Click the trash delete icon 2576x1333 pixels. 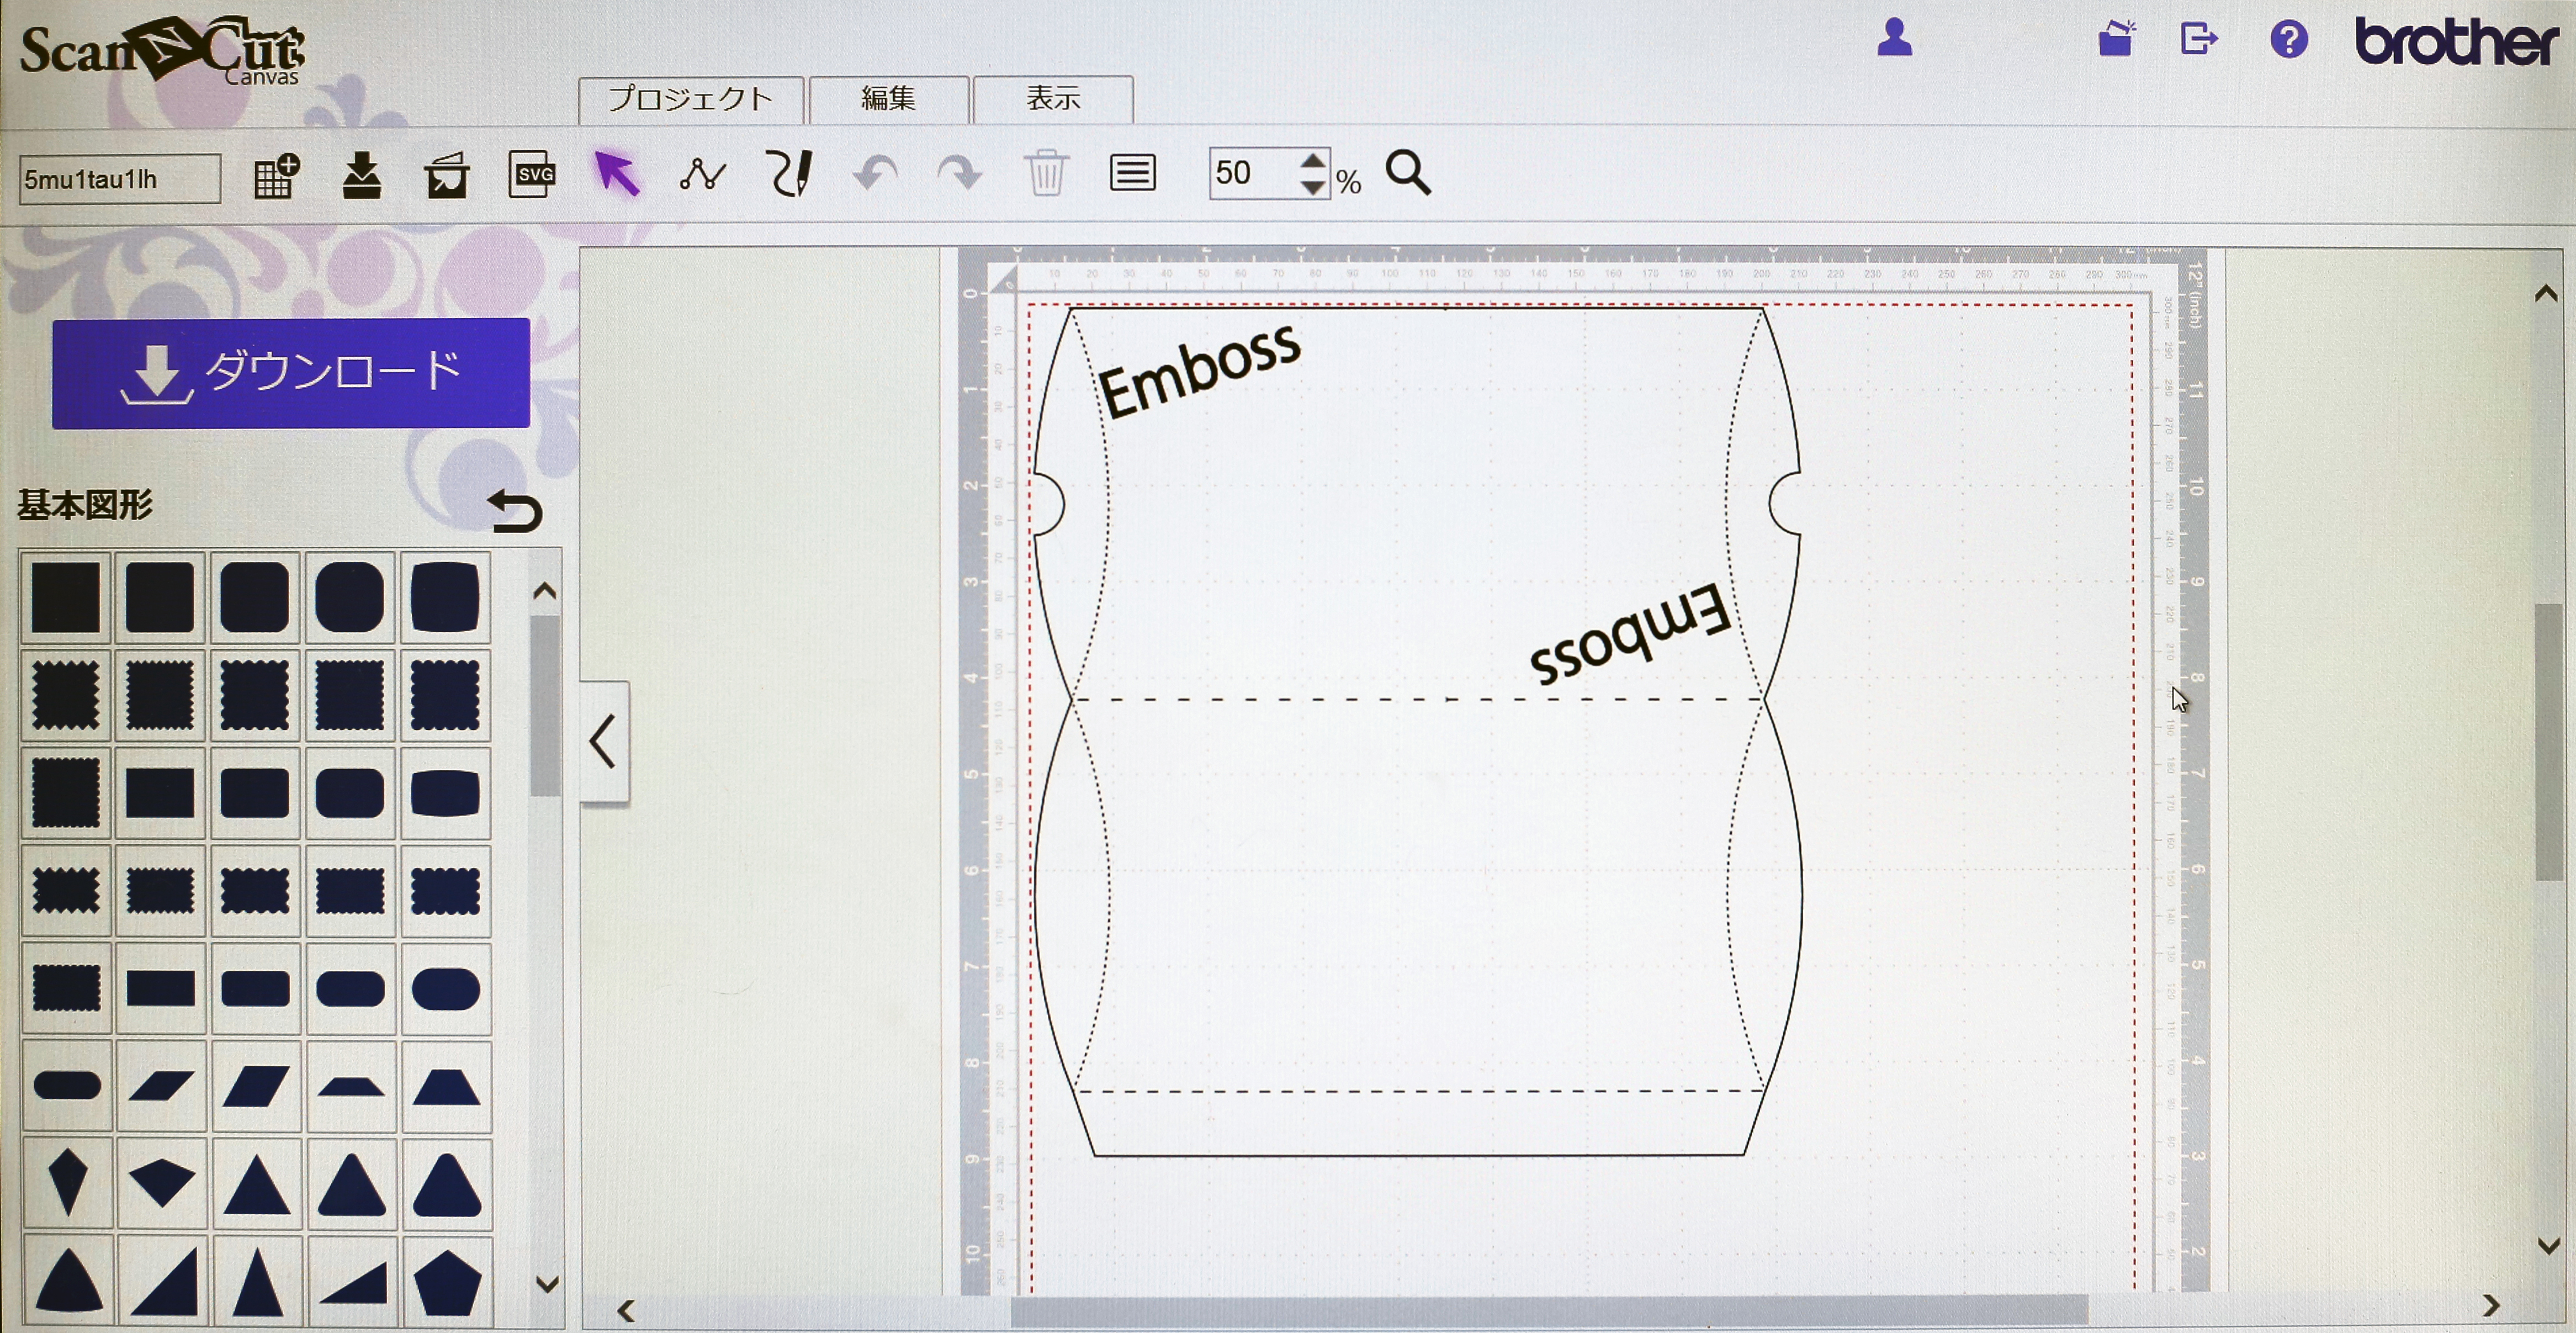(1046, 173)
